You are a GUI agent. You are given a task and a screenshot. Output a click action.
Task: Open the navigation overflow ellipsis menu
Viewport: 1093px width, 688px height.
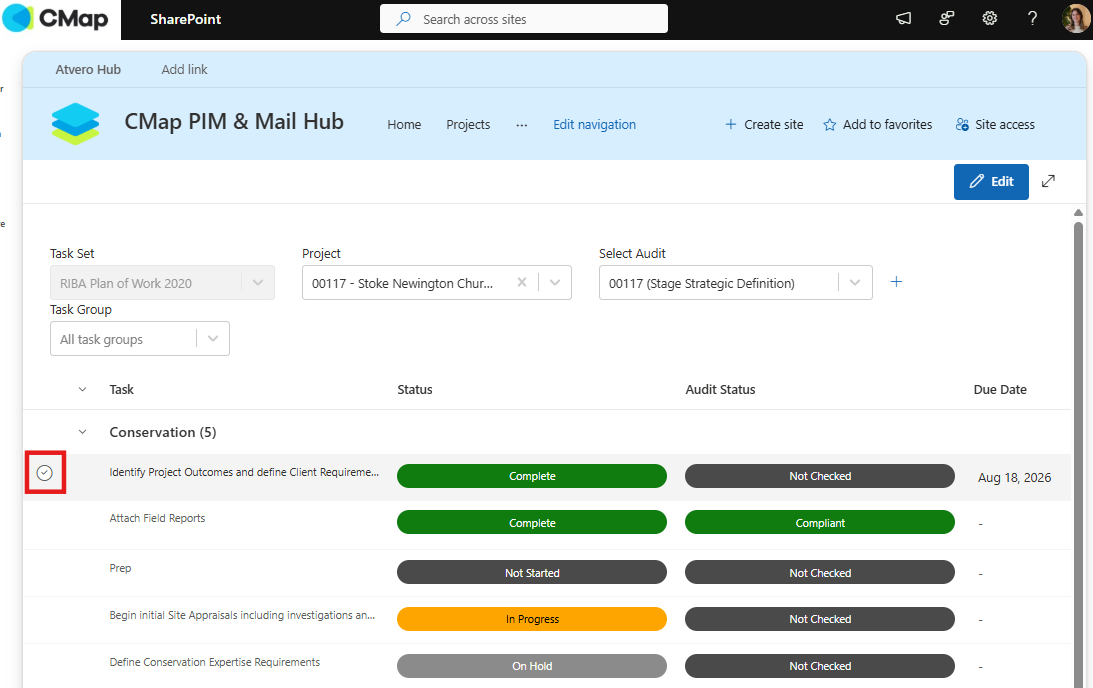(521, 125)
